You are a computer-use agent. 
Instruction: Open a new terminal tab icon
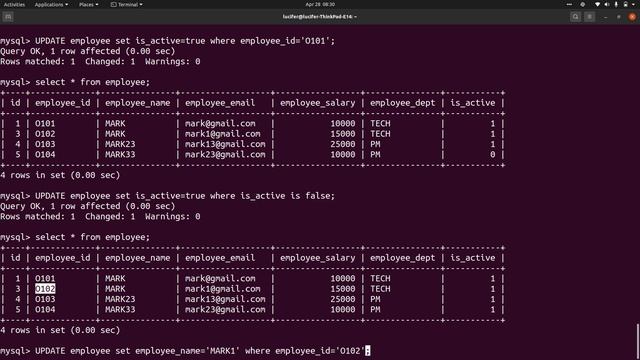8,17
